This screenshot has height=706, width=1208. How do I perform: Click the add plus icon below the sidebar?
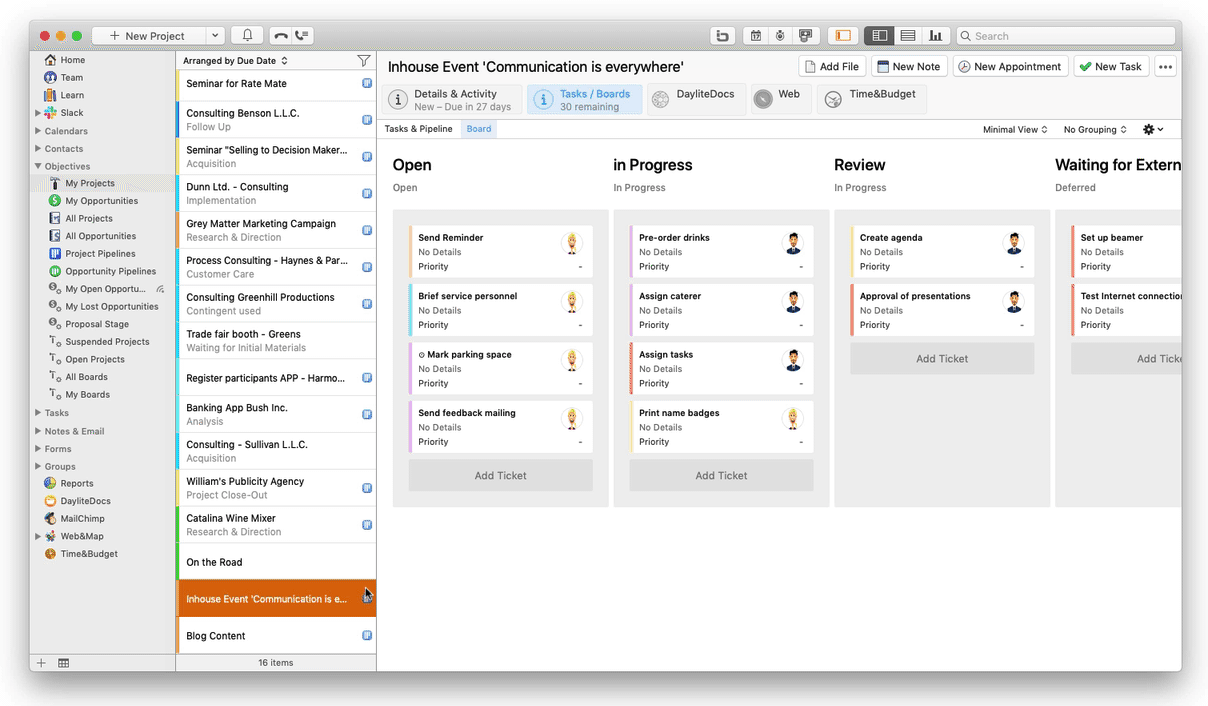41,663
